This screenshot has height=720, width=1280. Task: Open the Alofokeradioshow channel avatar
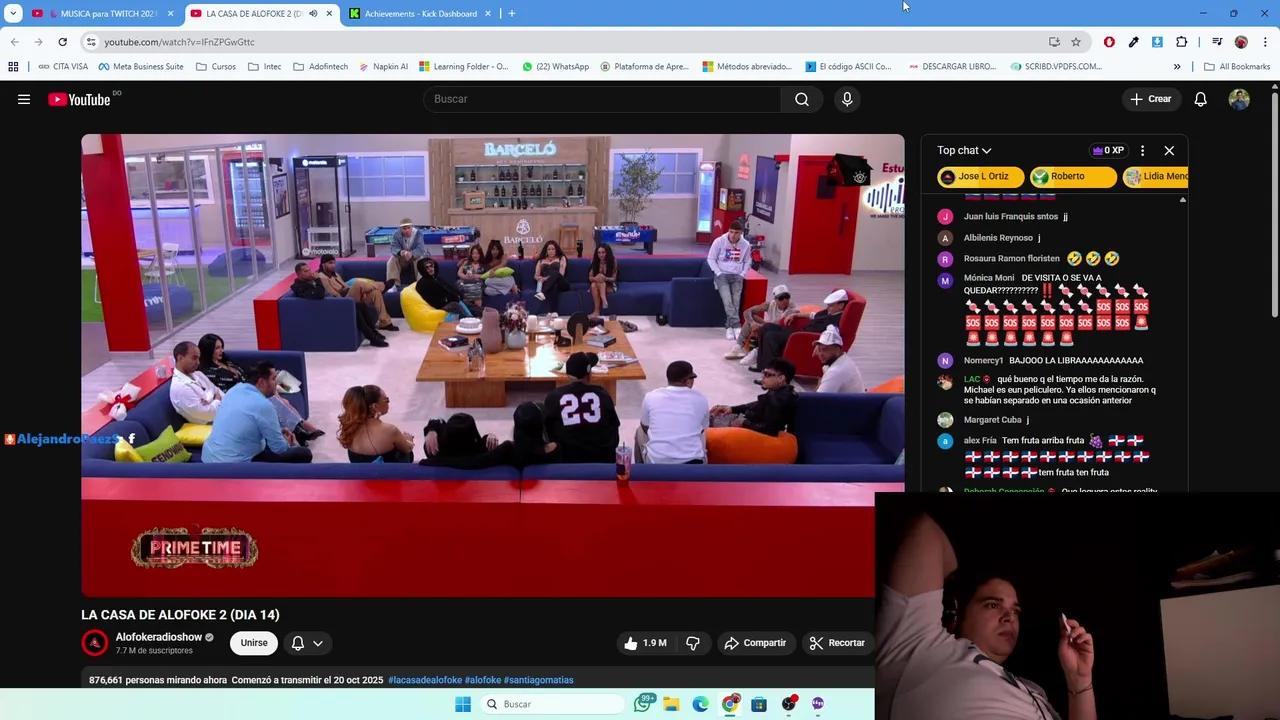[x=95, y=643]
